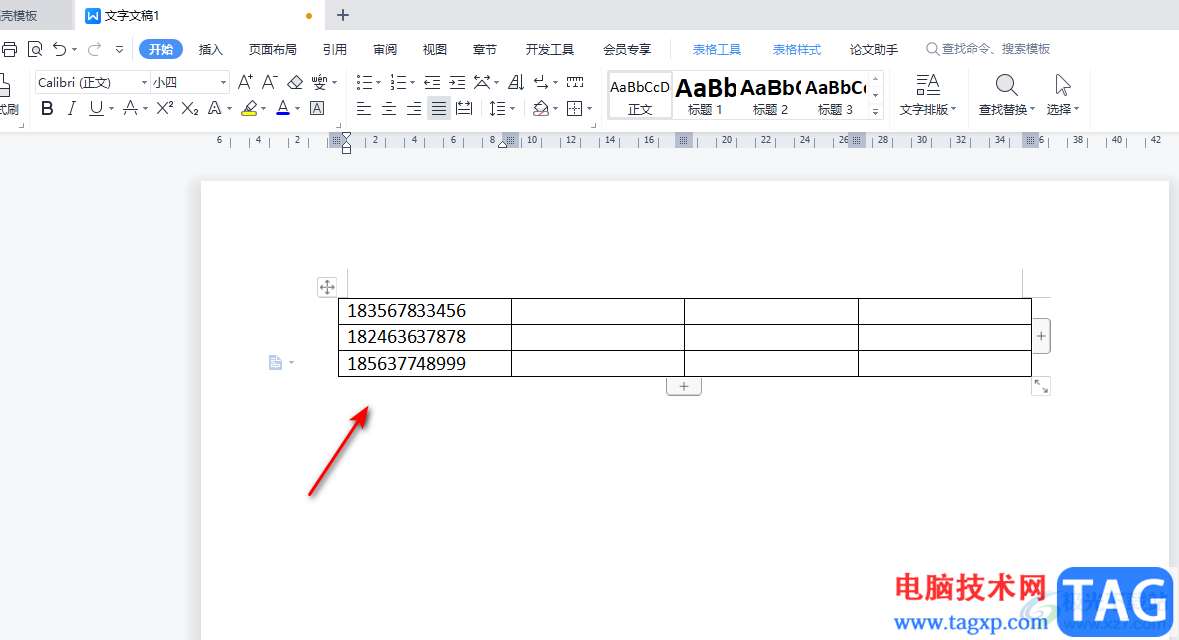Insert a bulleted list
This screenshot has width=1179, height=640.
364,82
